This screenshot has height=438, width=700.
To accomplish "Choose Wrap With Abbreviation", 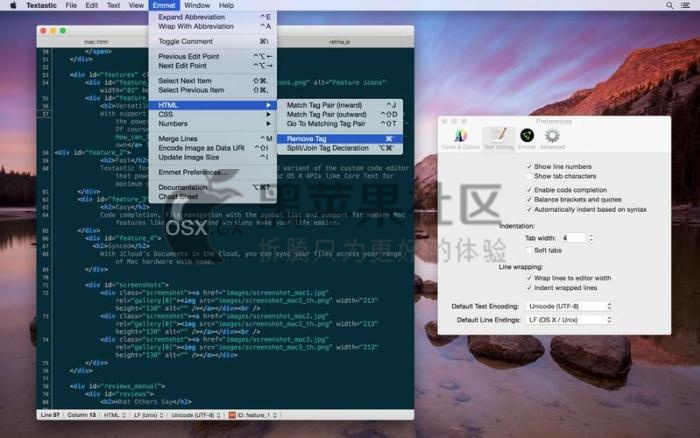I will click(x=213, y=26).
